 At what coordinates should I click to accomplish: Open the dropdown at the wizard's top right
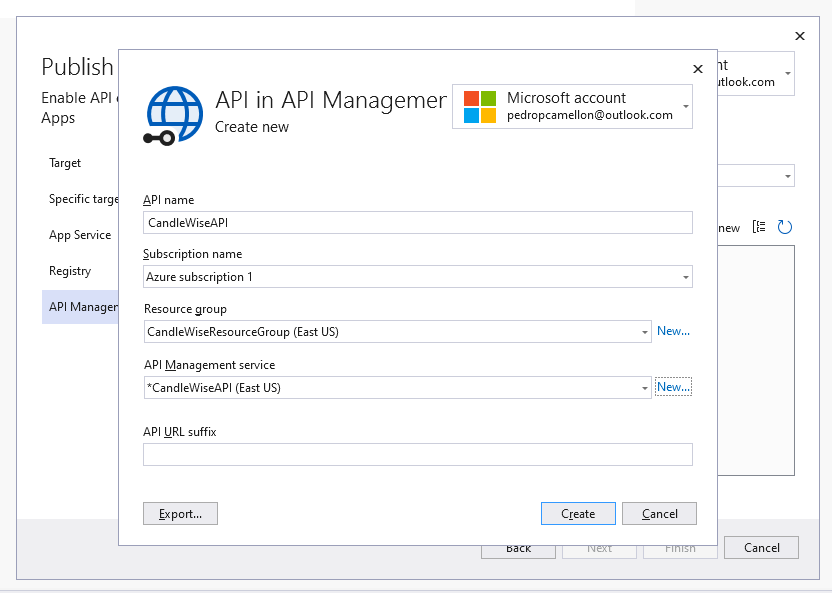click(789, 175)
